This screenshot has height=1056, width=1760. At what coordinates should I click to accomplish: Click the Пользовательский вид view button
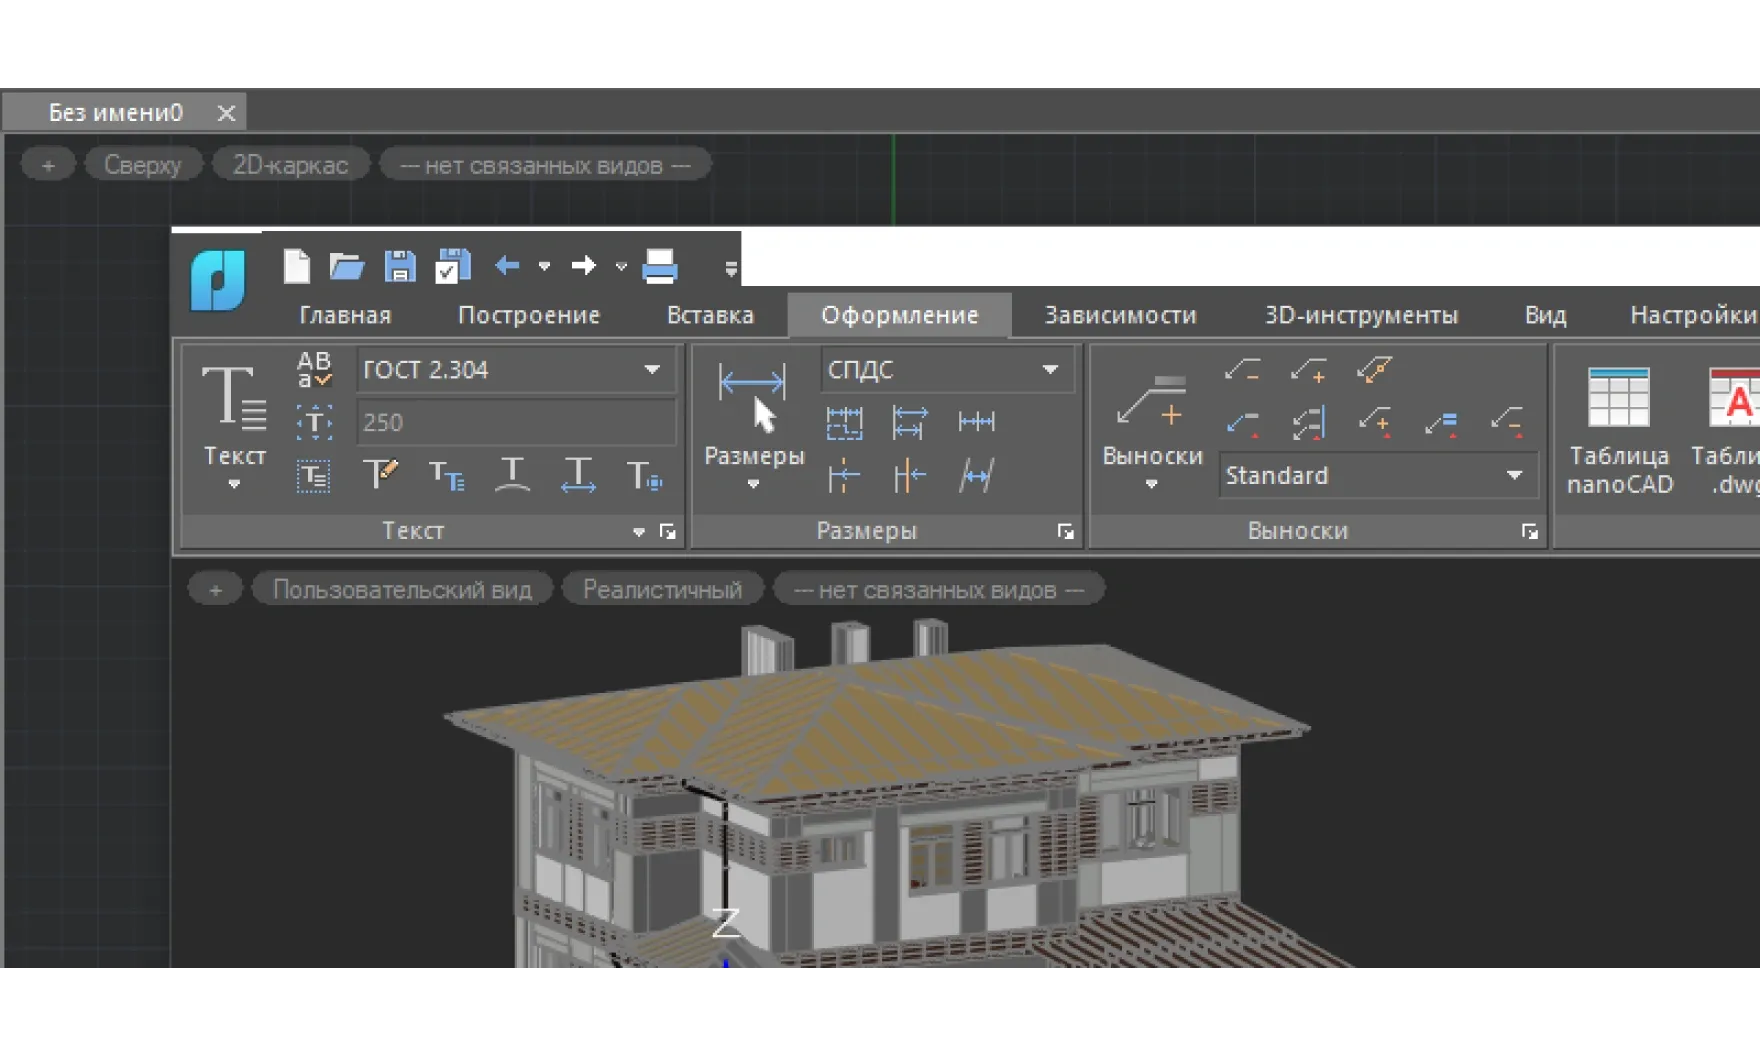point(402,590)
